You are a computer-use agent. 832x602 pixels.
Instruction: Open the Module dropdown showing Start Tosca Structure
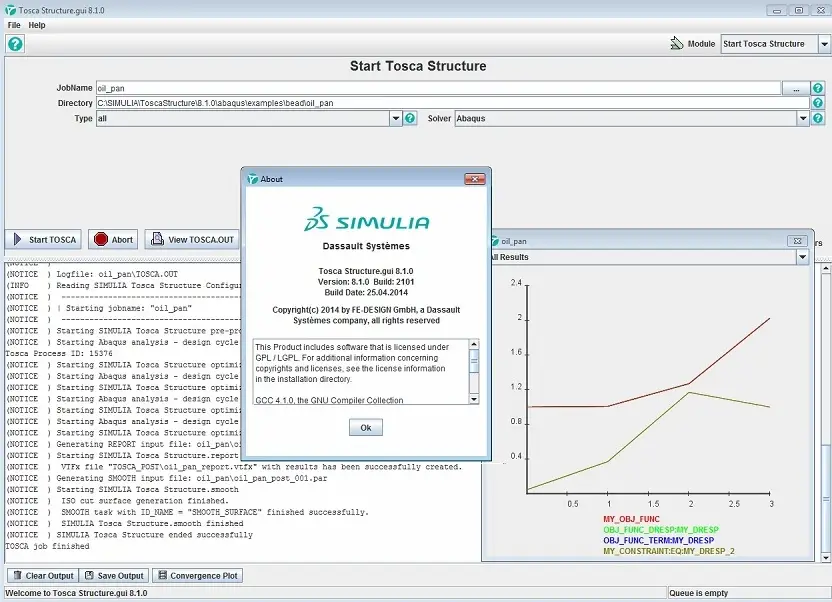tap(775, 44)
